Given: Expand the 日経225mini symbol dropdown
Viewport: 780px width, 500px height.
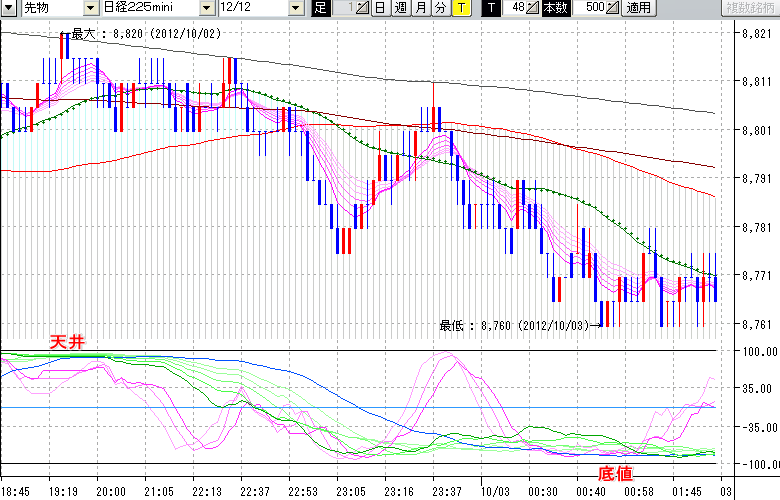Looking at the screenshot, I should click(207, 8).
